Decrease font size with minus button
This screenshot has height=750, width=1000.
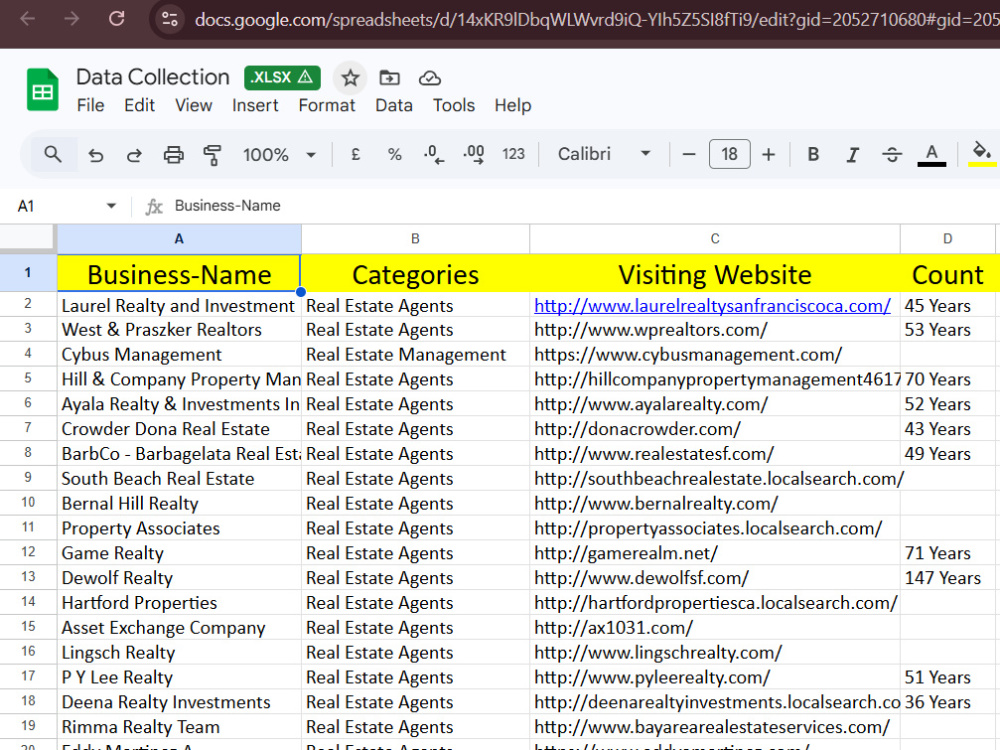(x=688, y=154)
